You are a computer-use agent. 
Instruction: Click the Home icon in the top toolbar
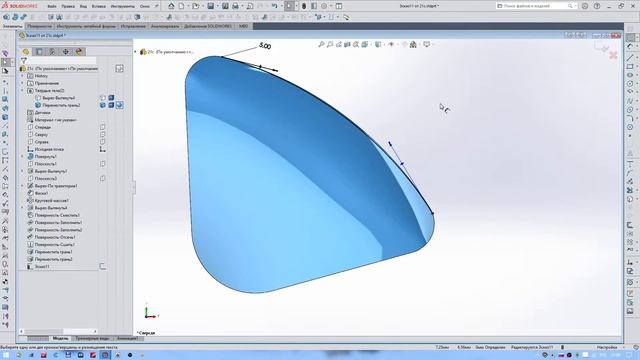click(x=171, y=6)
